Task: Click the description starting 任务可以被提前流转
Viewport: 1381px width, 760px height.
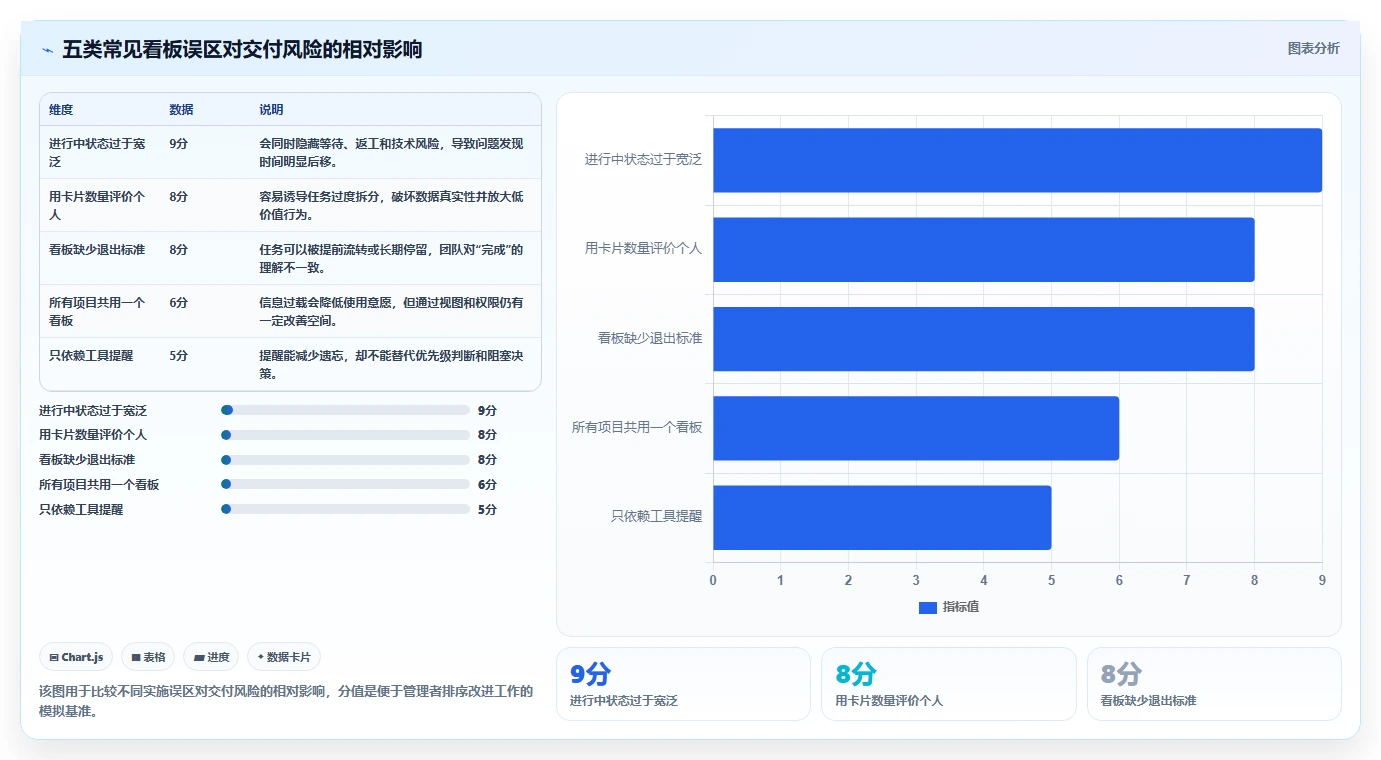Action: [x=391, y=258]
